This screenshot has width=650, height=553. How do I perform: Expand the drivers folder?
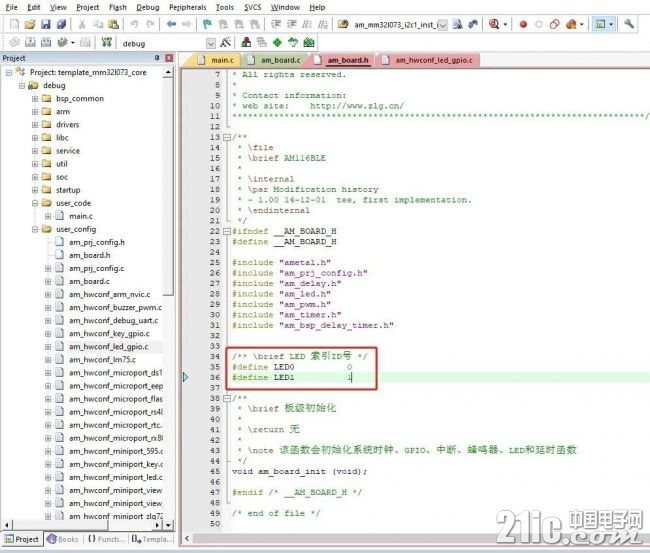click(35, 125)
